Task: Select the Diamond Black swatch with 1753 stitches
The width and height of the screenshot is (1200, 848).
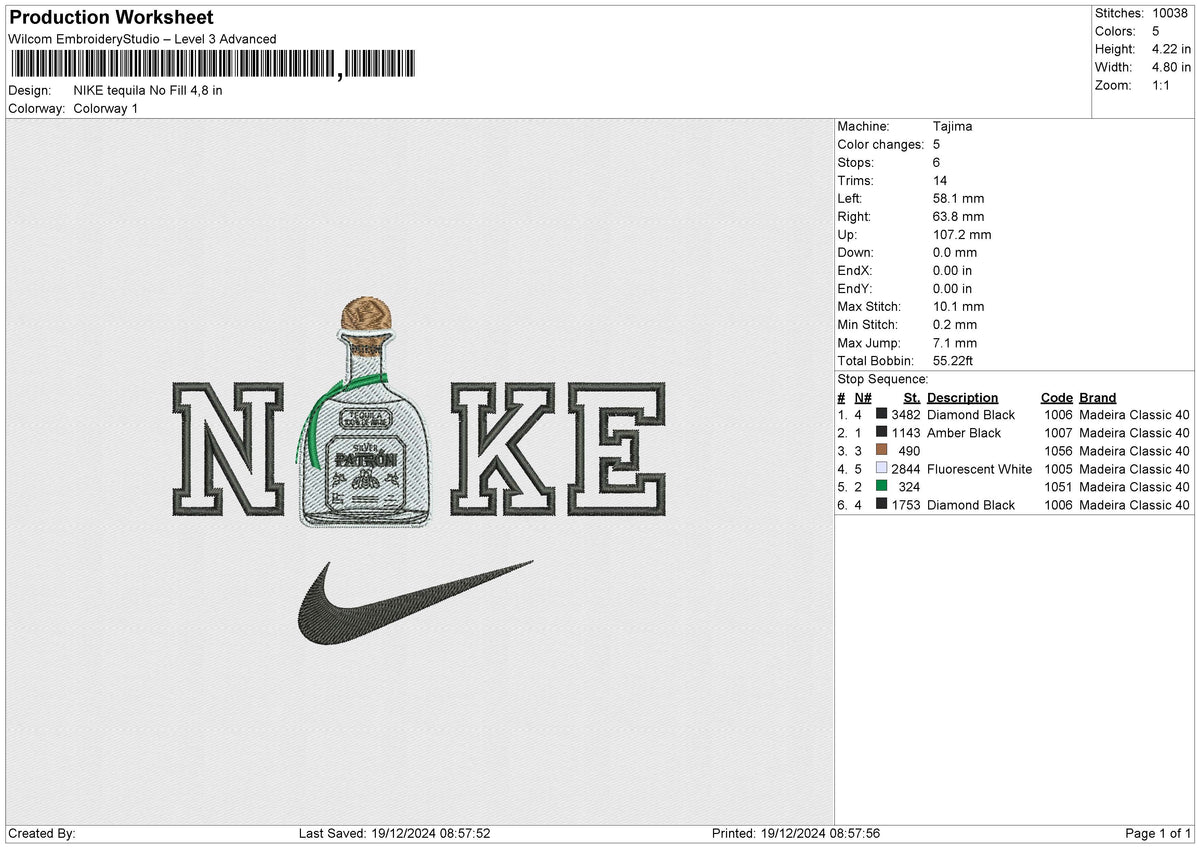Action: 881,504
